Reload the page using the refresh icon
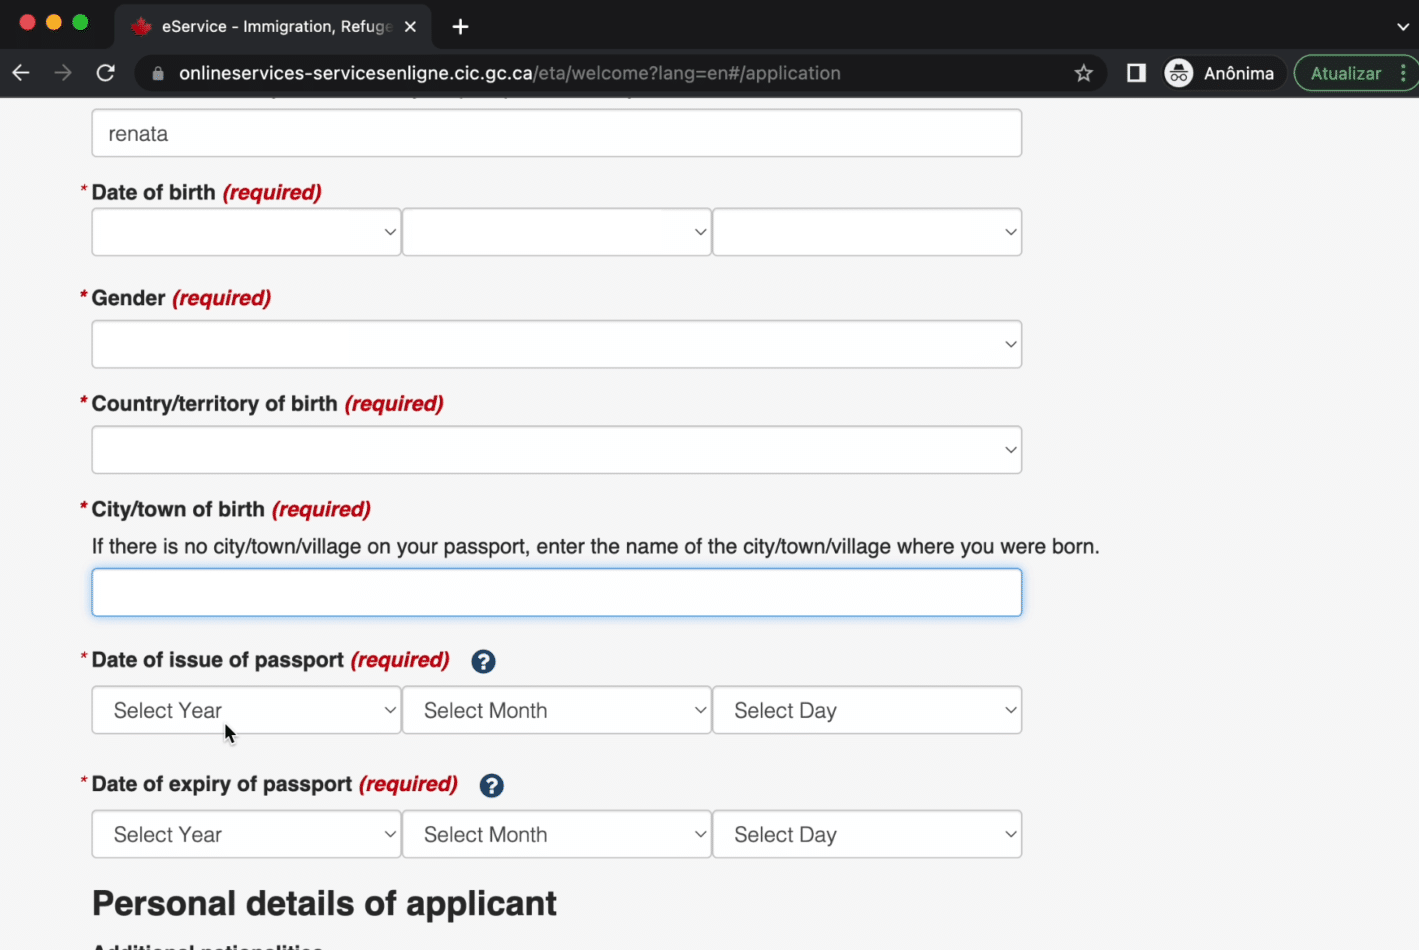1419x950 pixels. click(x=105, y=73)
